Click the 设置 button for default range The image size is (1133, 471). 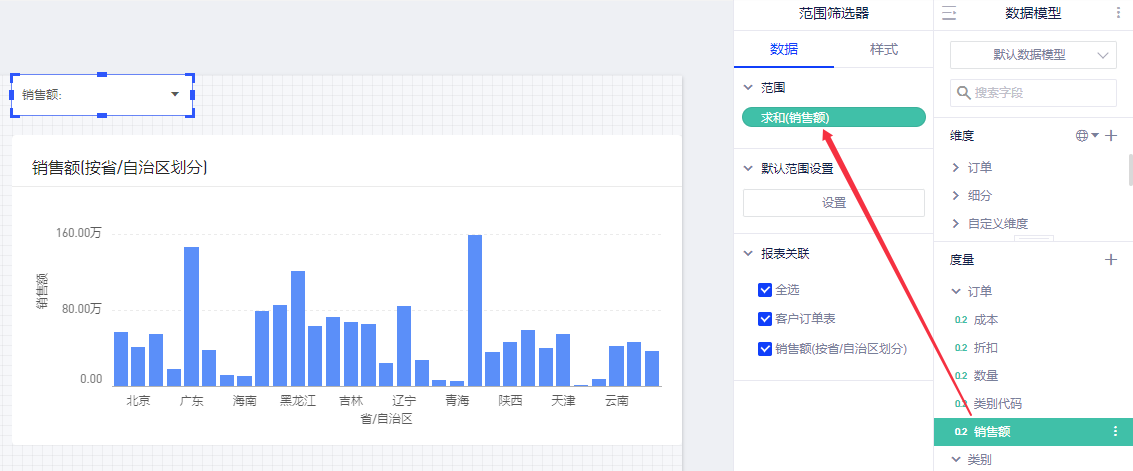833,203
